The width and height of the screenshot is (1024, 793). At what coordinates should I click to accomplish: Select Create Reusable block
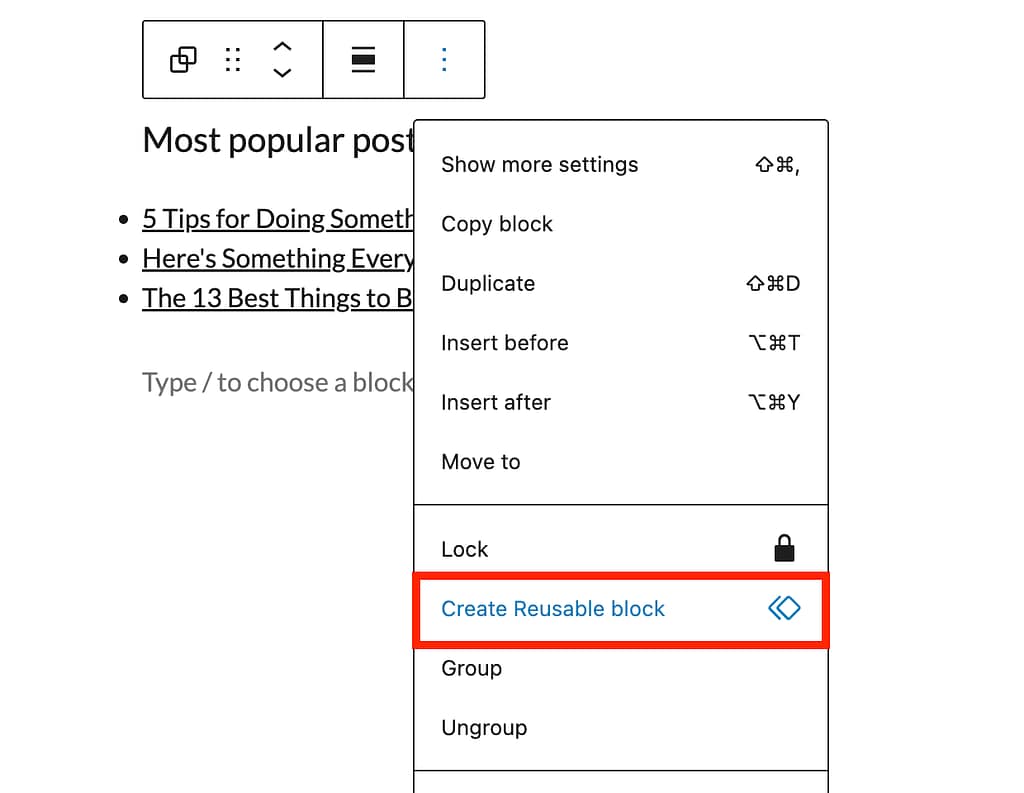pyautogui.click(x=553, y=609)
